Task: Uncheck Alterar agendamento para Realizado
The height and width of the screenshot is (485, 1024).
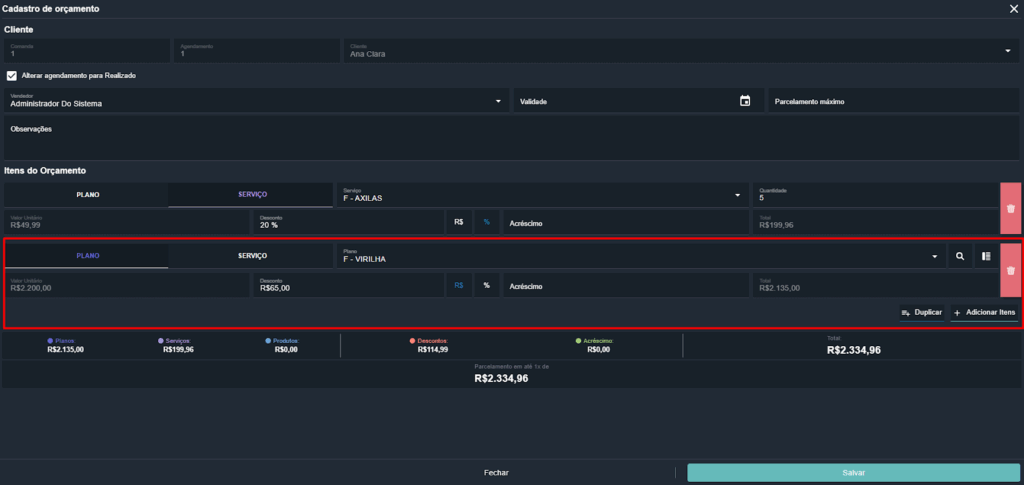Action: pos(12,75)
